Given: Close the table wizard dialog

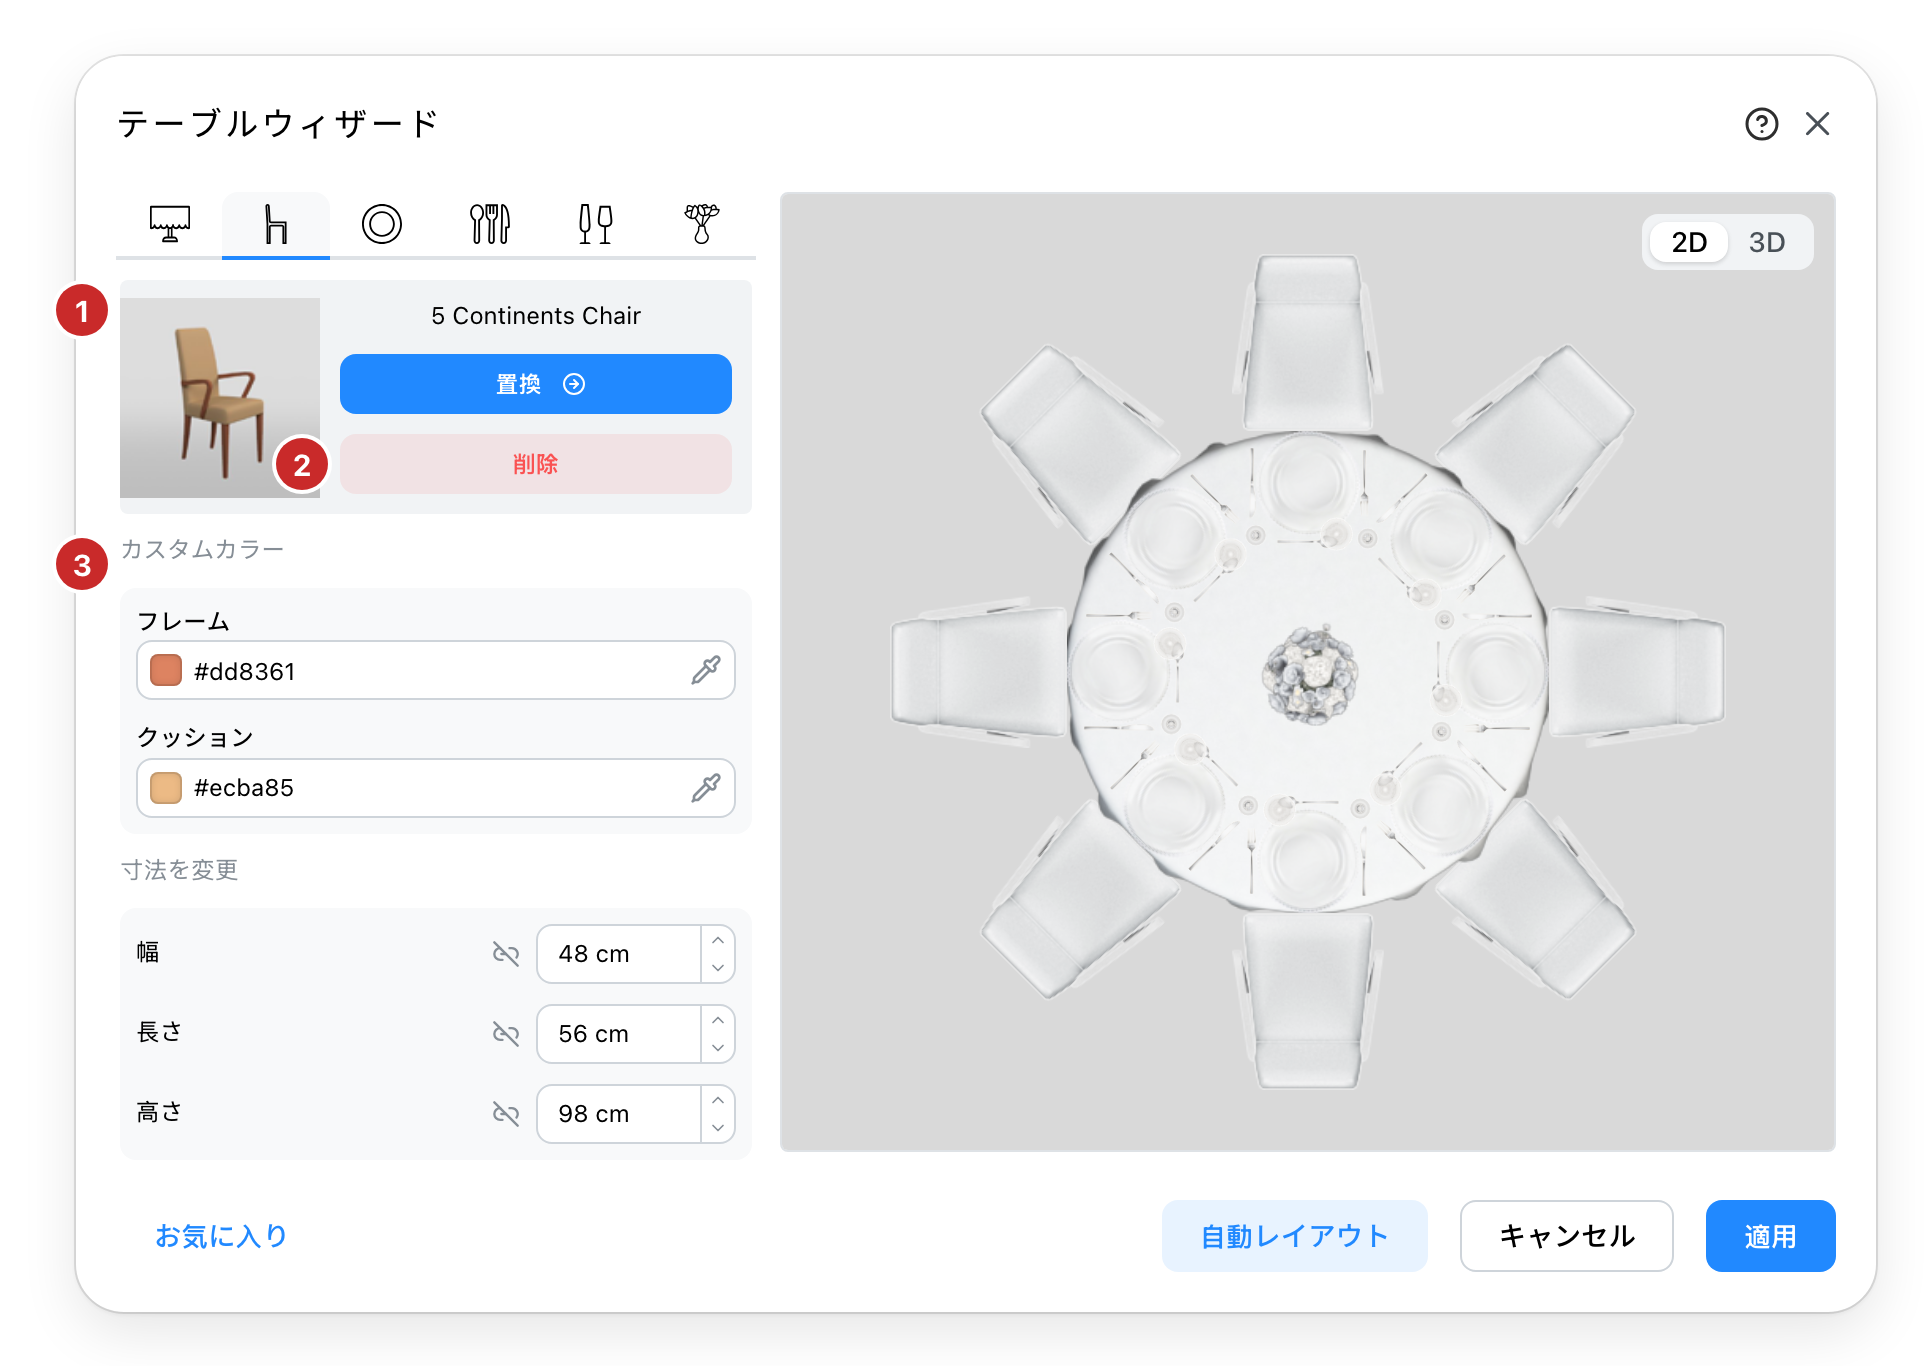Looking at the screenshot, I should (1817, 124).
